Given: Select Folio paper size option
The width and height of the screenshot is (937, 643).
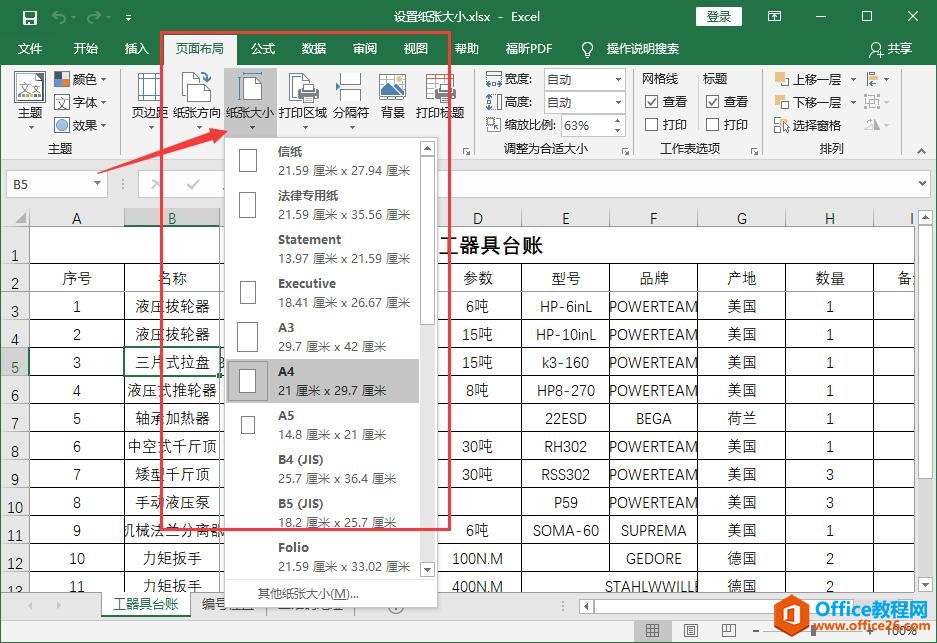Looking at the screenshot, I should pos(323,557).
